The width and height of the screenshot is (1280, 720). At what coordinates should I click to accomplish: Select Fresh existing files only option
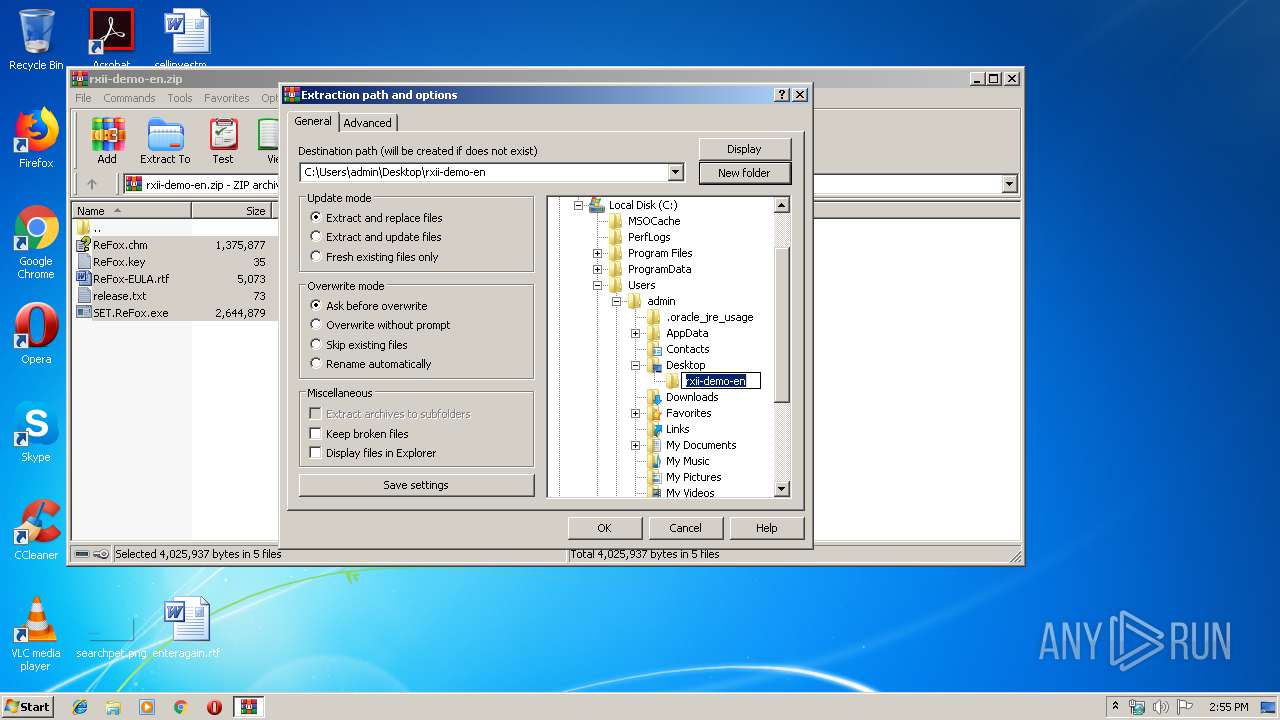coord(374,257)
